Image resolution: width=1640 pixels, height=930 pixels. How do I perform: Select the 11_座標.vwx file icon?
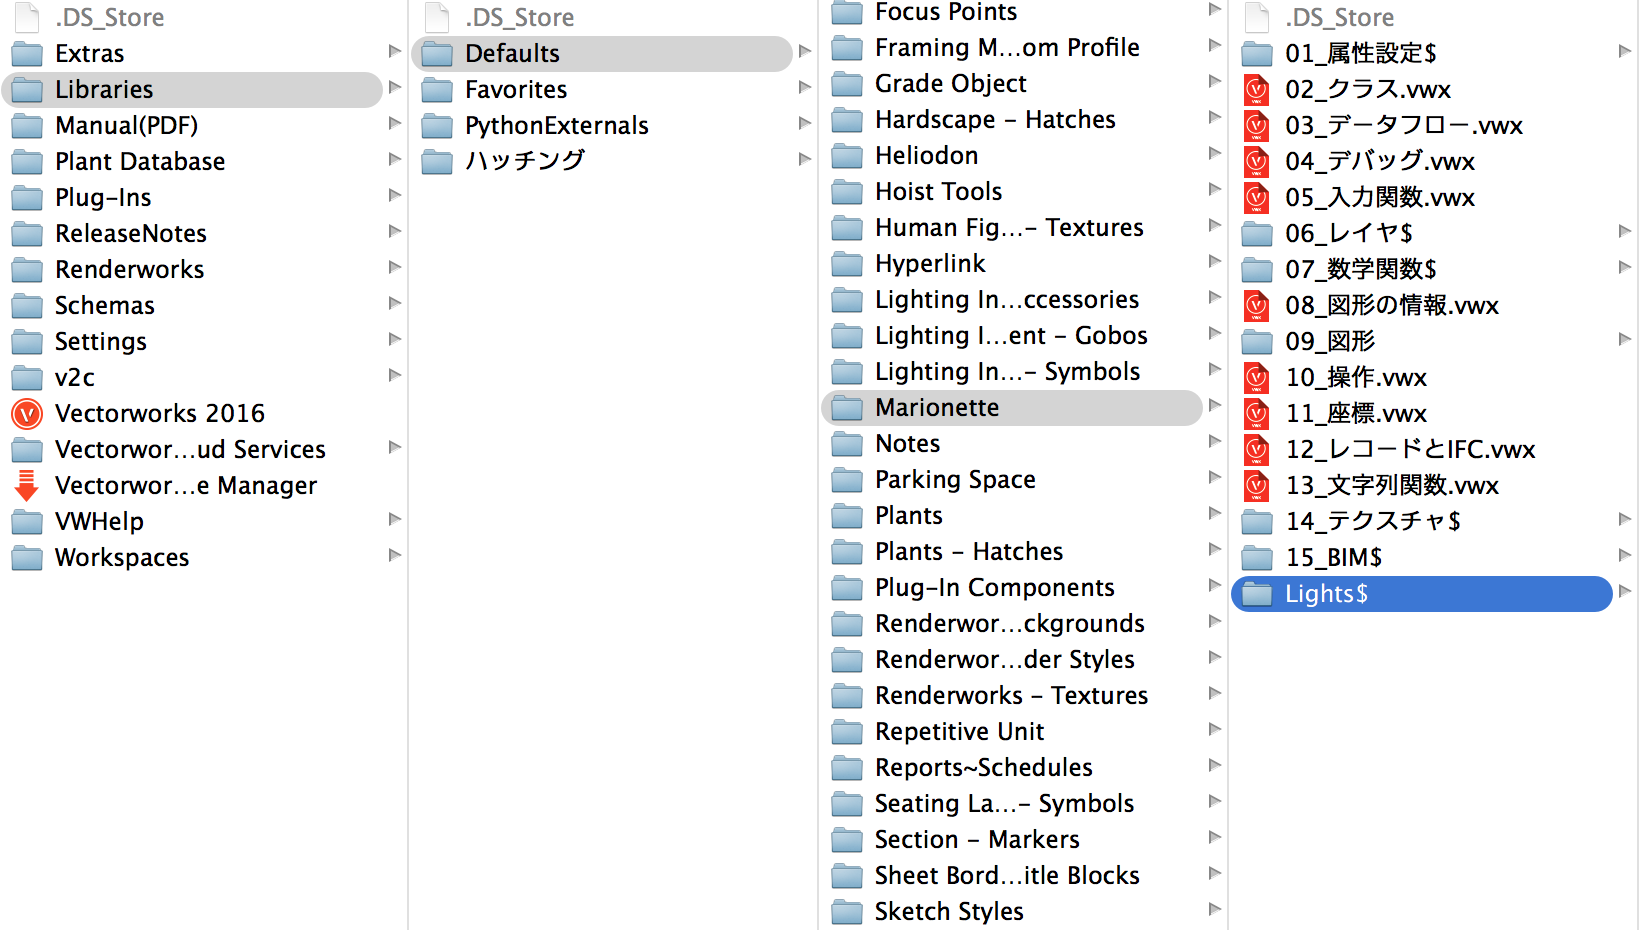1257,413
